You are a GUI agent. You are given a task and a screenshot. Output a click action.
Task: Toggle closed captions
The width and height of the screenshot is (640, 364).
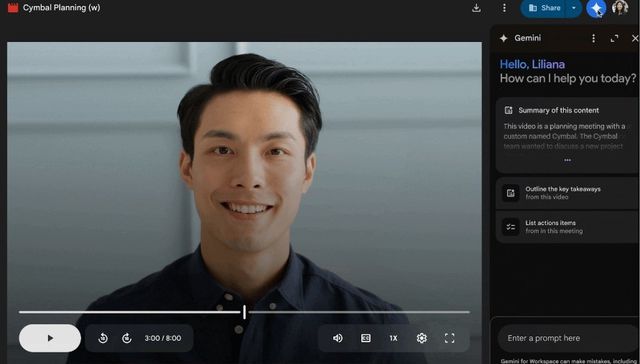[366, 338]
